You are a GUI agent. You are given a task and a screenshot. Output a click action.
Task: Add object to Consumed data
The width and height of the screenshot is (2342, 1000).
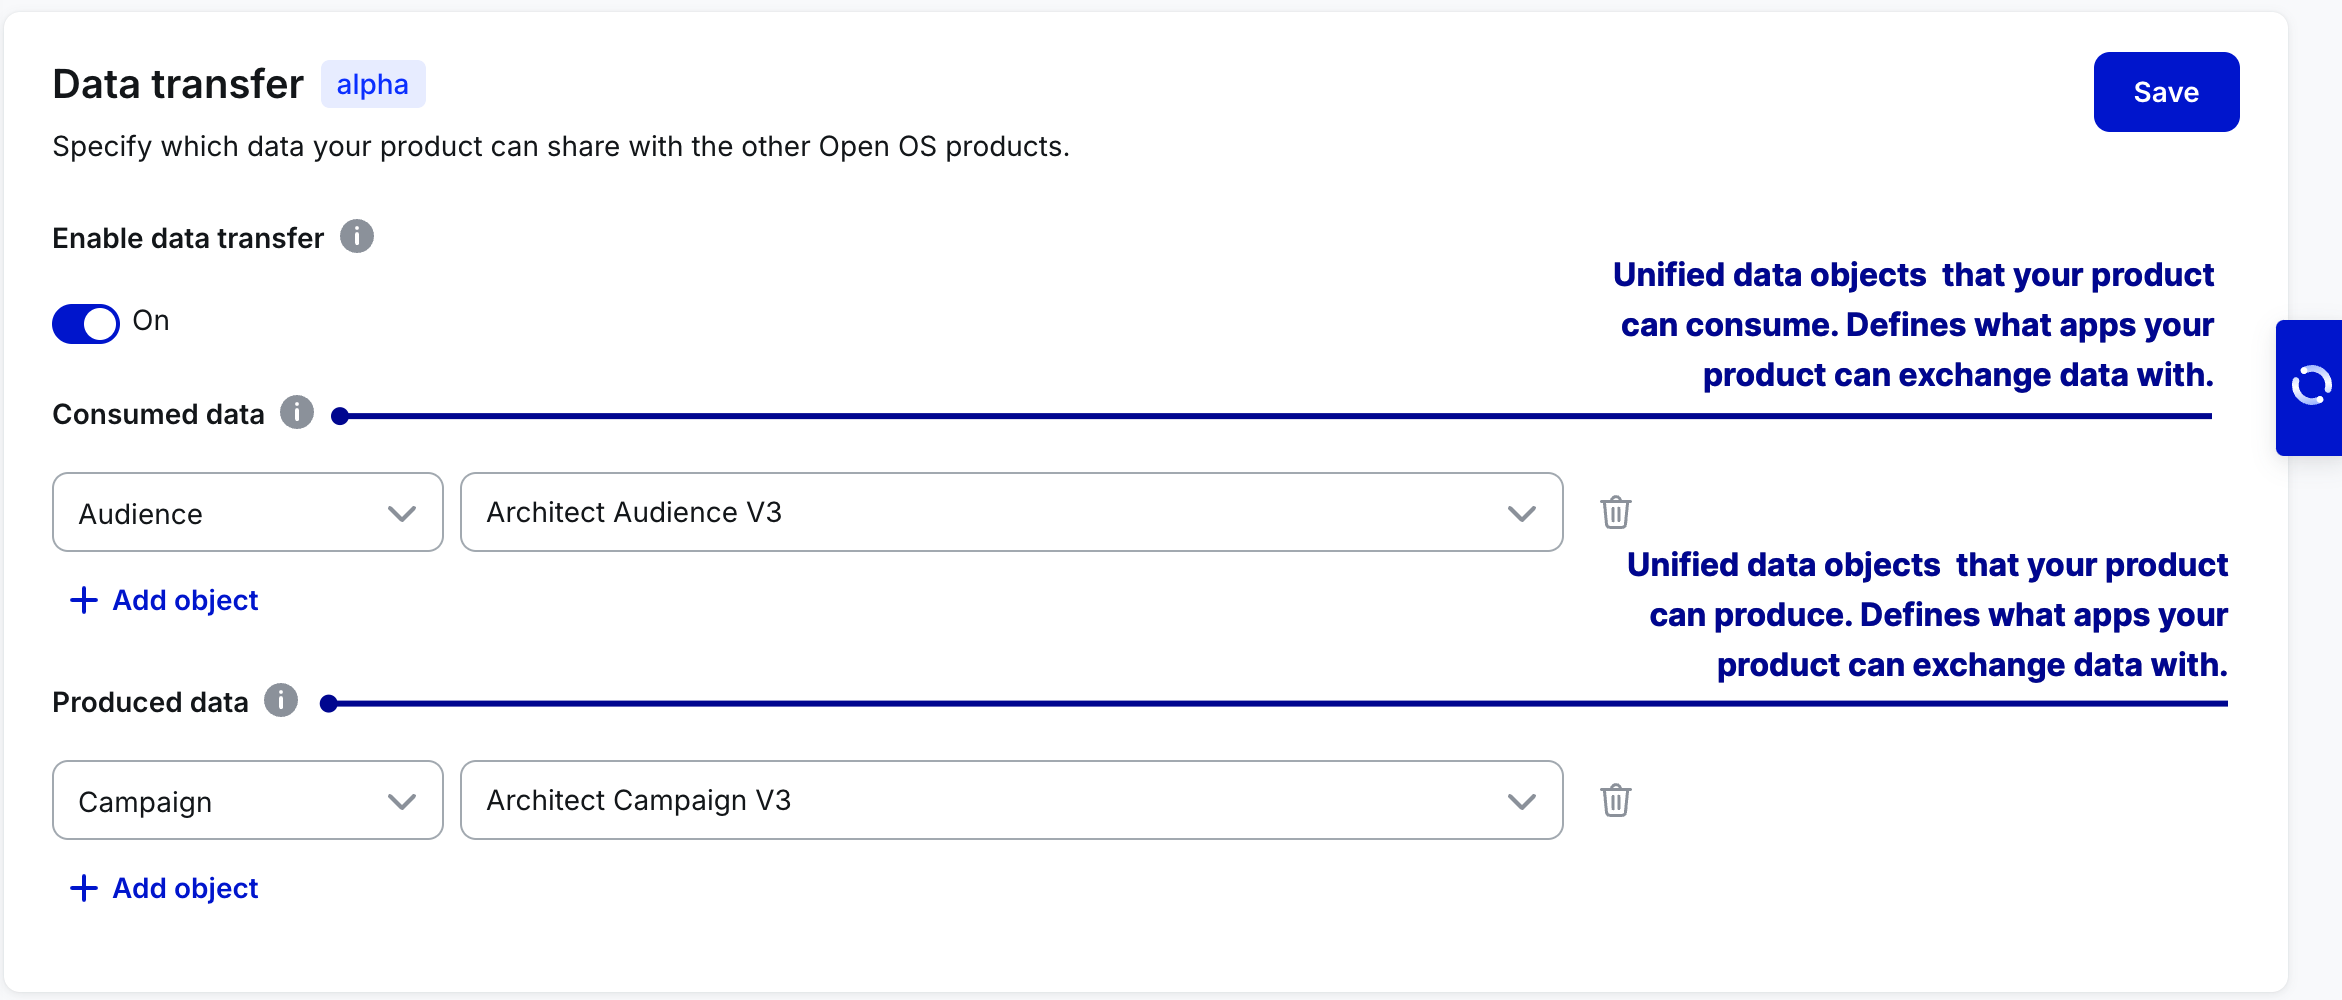[185, 600]
